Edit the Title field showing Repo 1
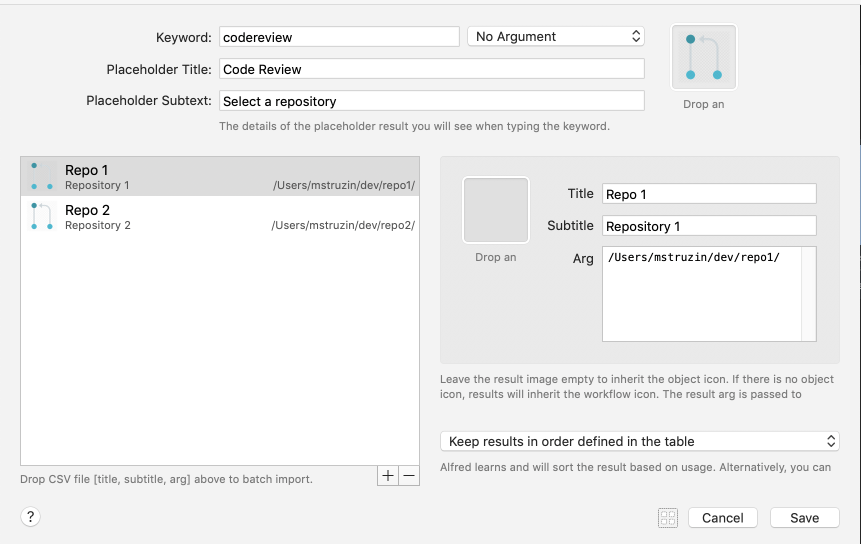Screen dimensions: 861x544 (x=709, y=194)
